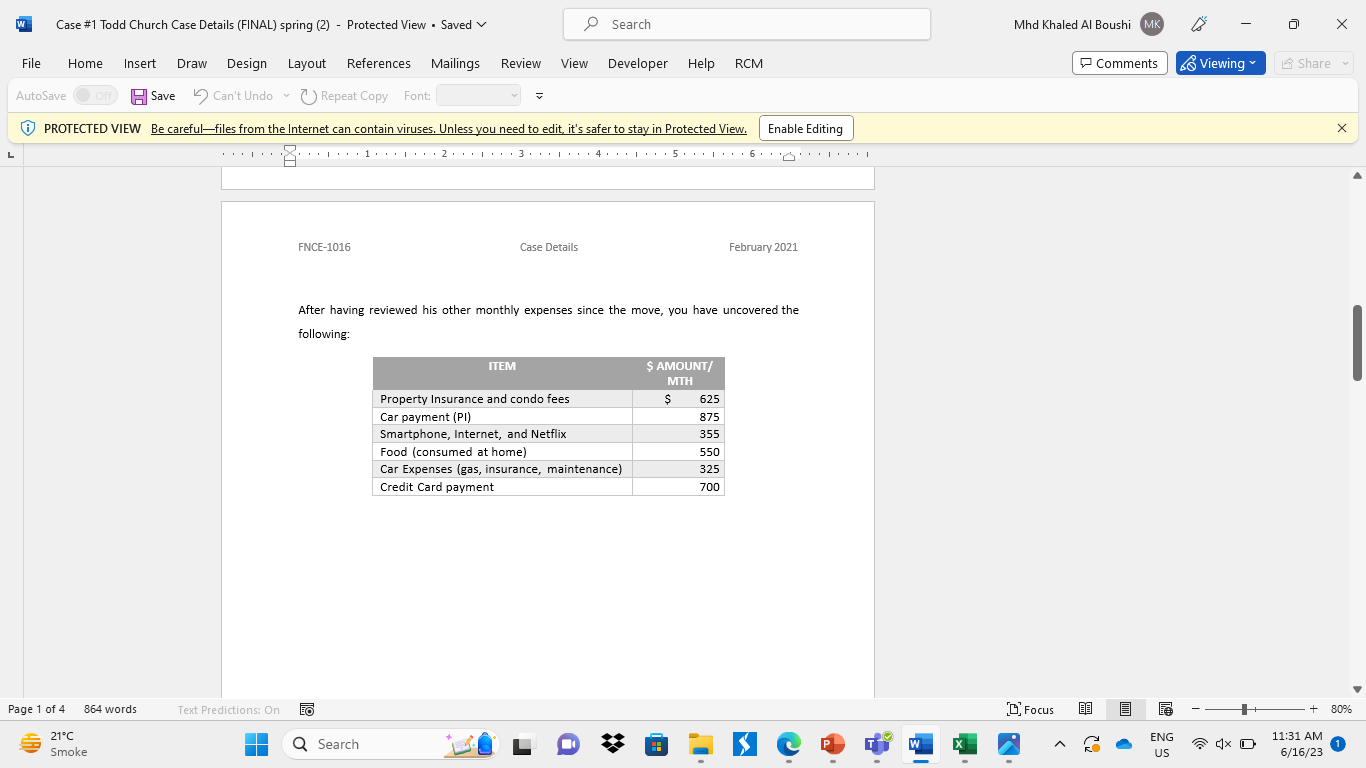Click the 80% zoom level
The height and width of the screenshot is (768, 1366).
point(1341,709)
